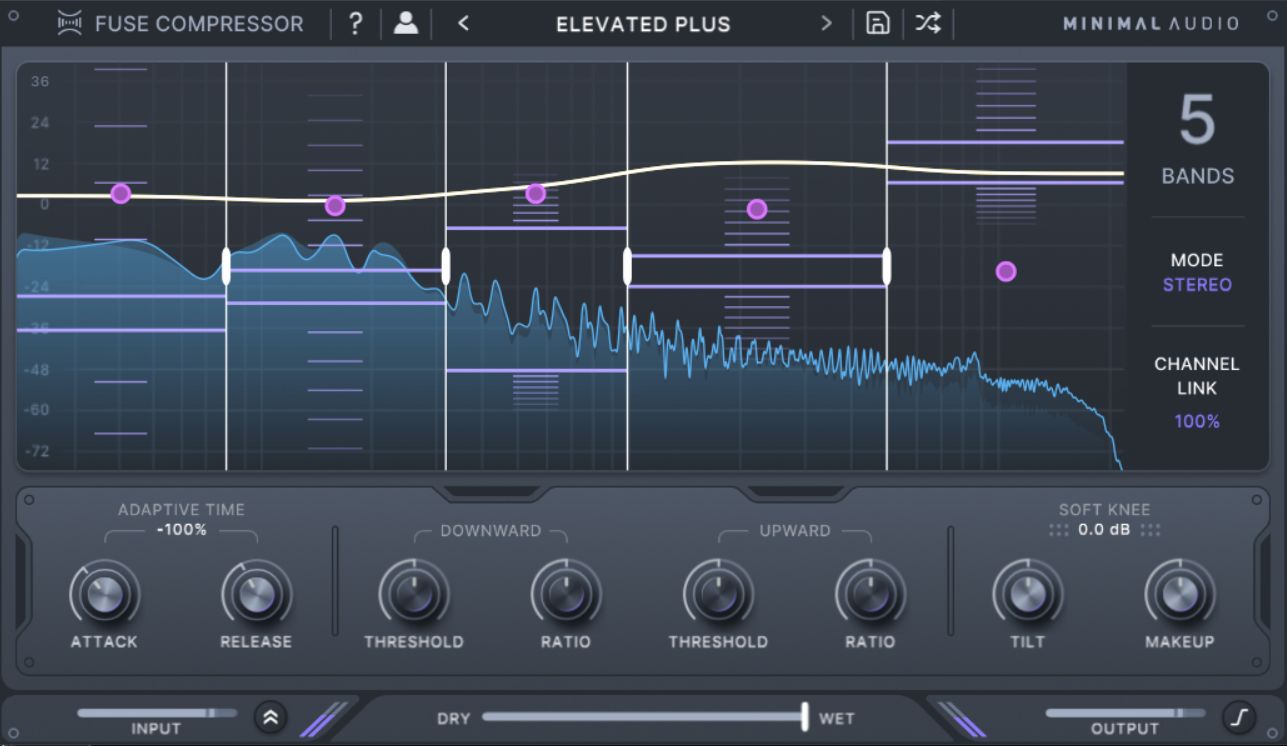Click the WET label
Screen dimensions: 1287x746
(x=837, y=718)
